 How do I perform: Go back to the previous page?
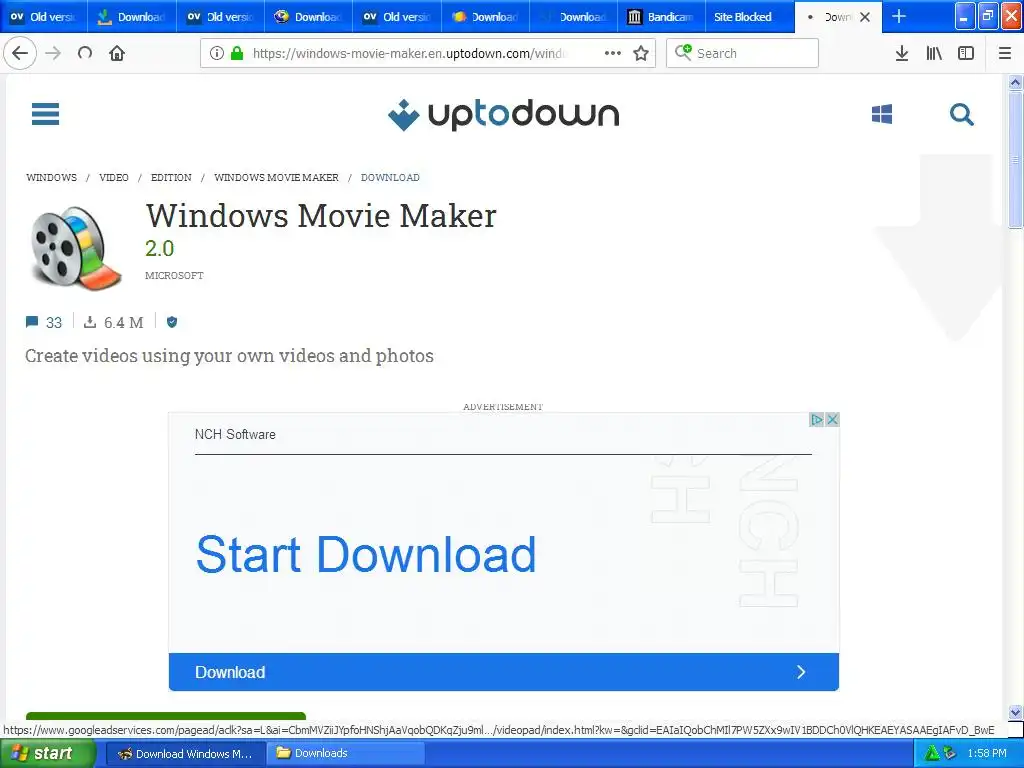[x=20, y=53]
